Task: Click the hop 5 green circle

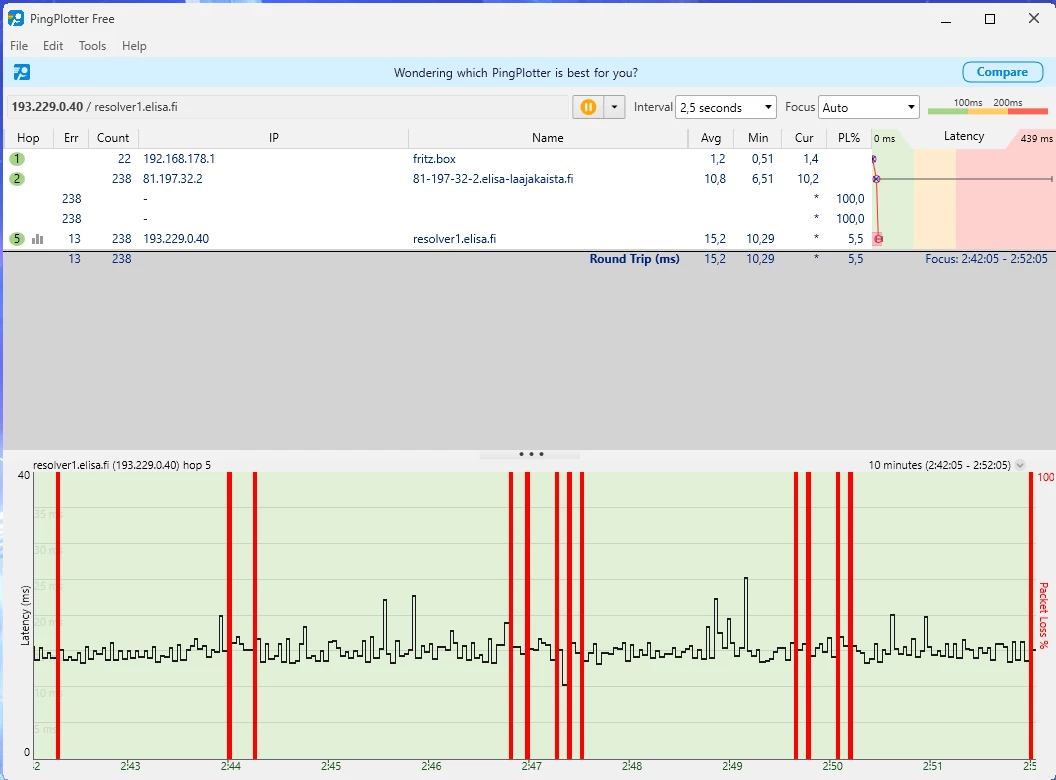Action: [x=17, y=238]
